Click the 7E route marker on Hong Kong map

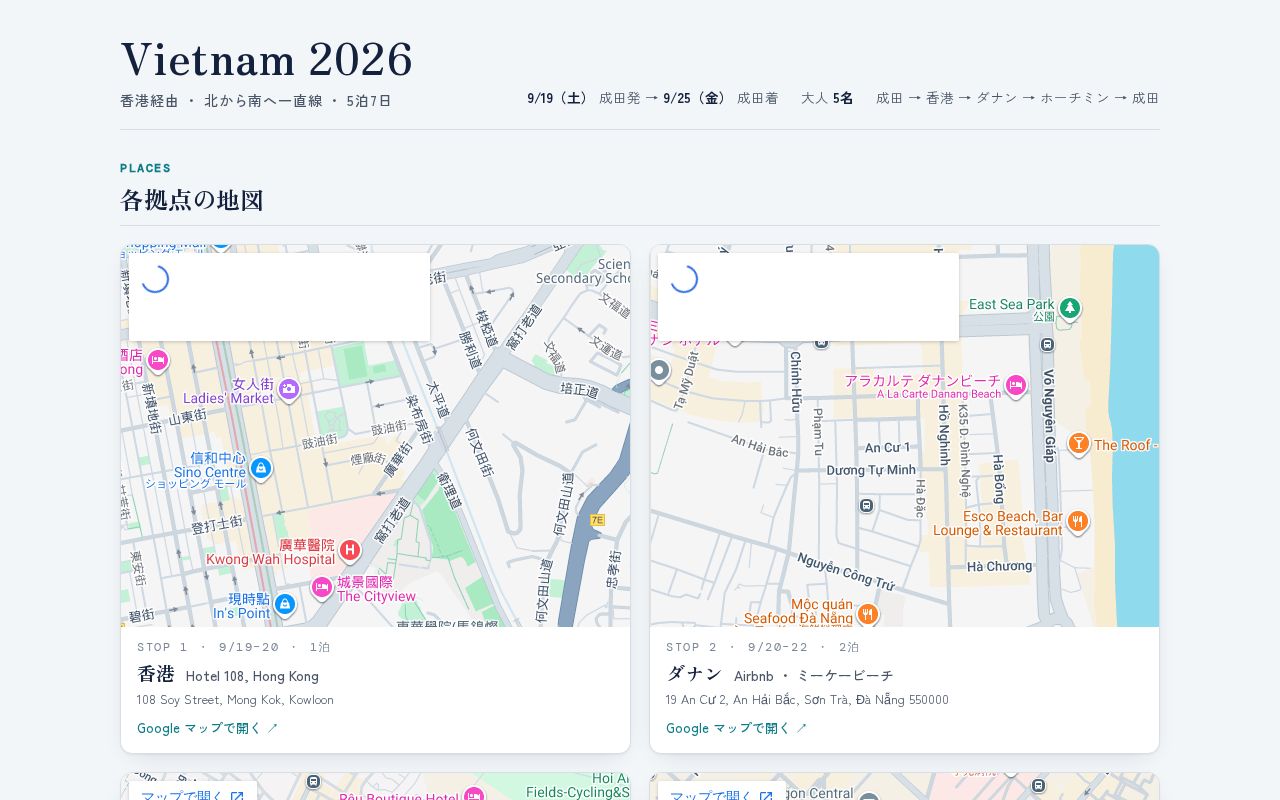pos(598,520)
